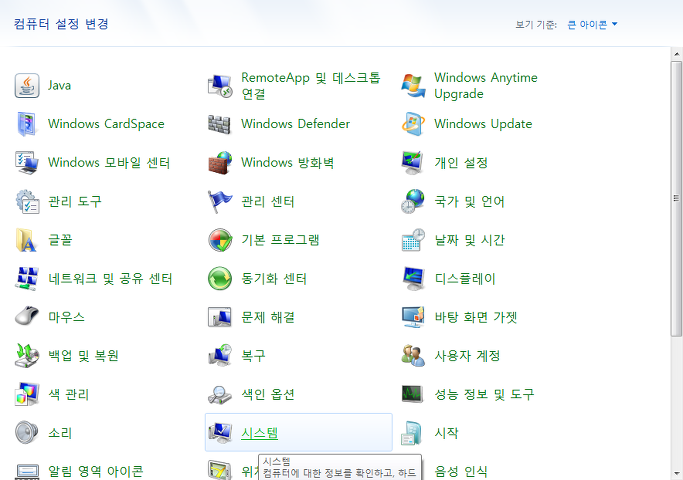Image resolution: width=683 pixels, height=480 pixels.
Task: Open the 색 관리 color icon
Action: coord(27,394)
